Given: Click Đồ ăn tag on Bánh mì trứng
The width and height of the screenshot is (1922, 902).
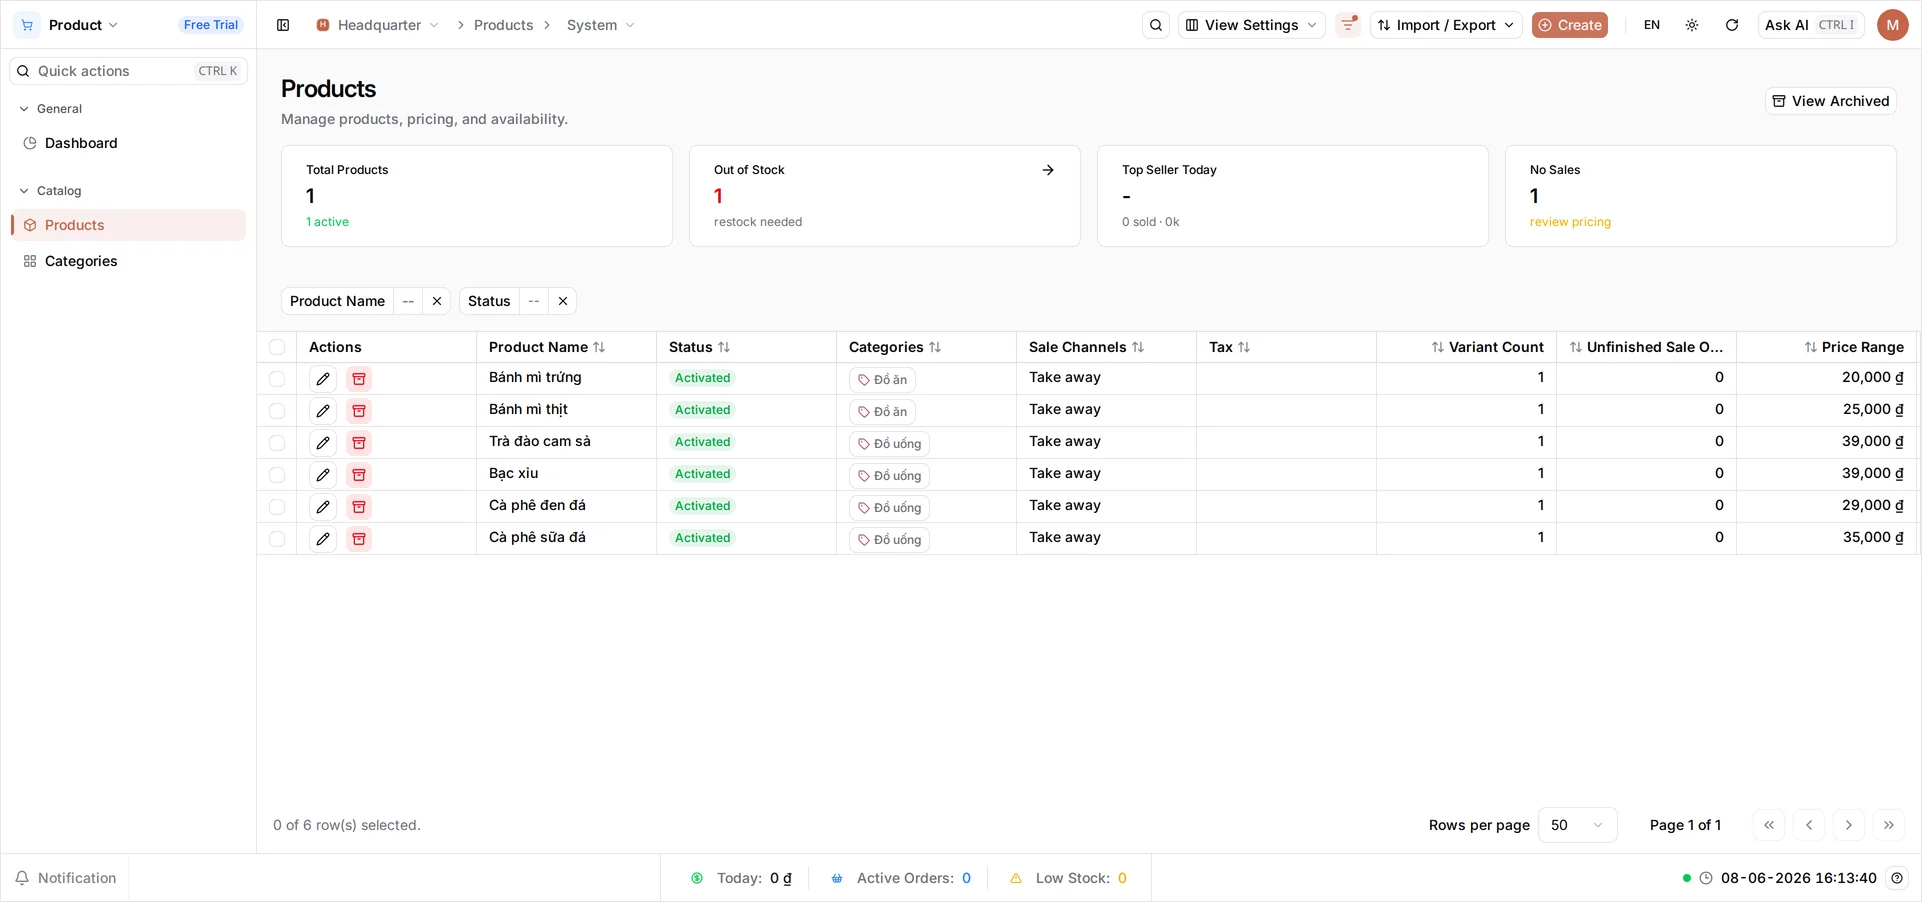Looking at the screenshot, I should pyautogui.click(x=882, y=380).
